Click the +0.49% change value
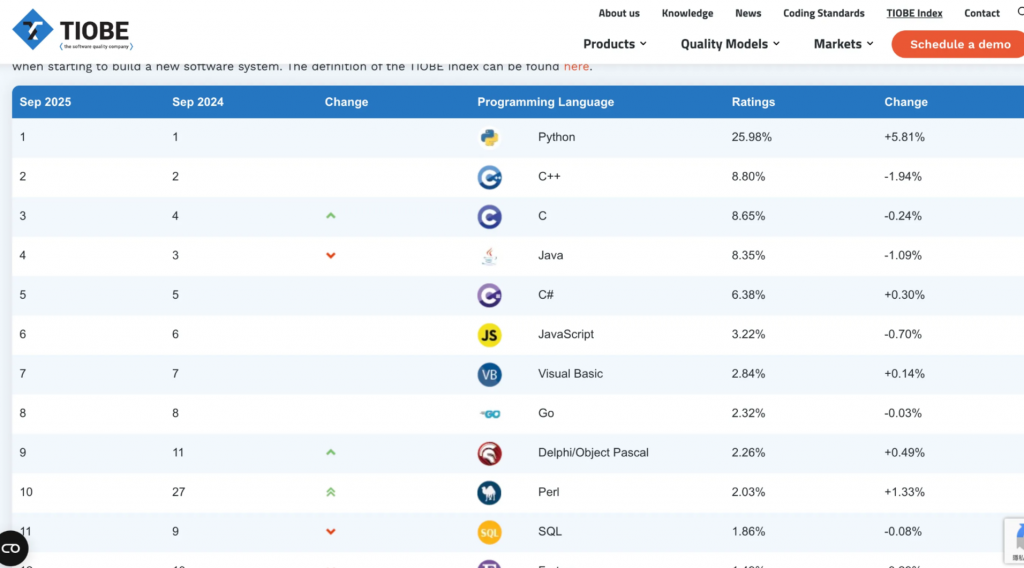 [x=904, y=452]
